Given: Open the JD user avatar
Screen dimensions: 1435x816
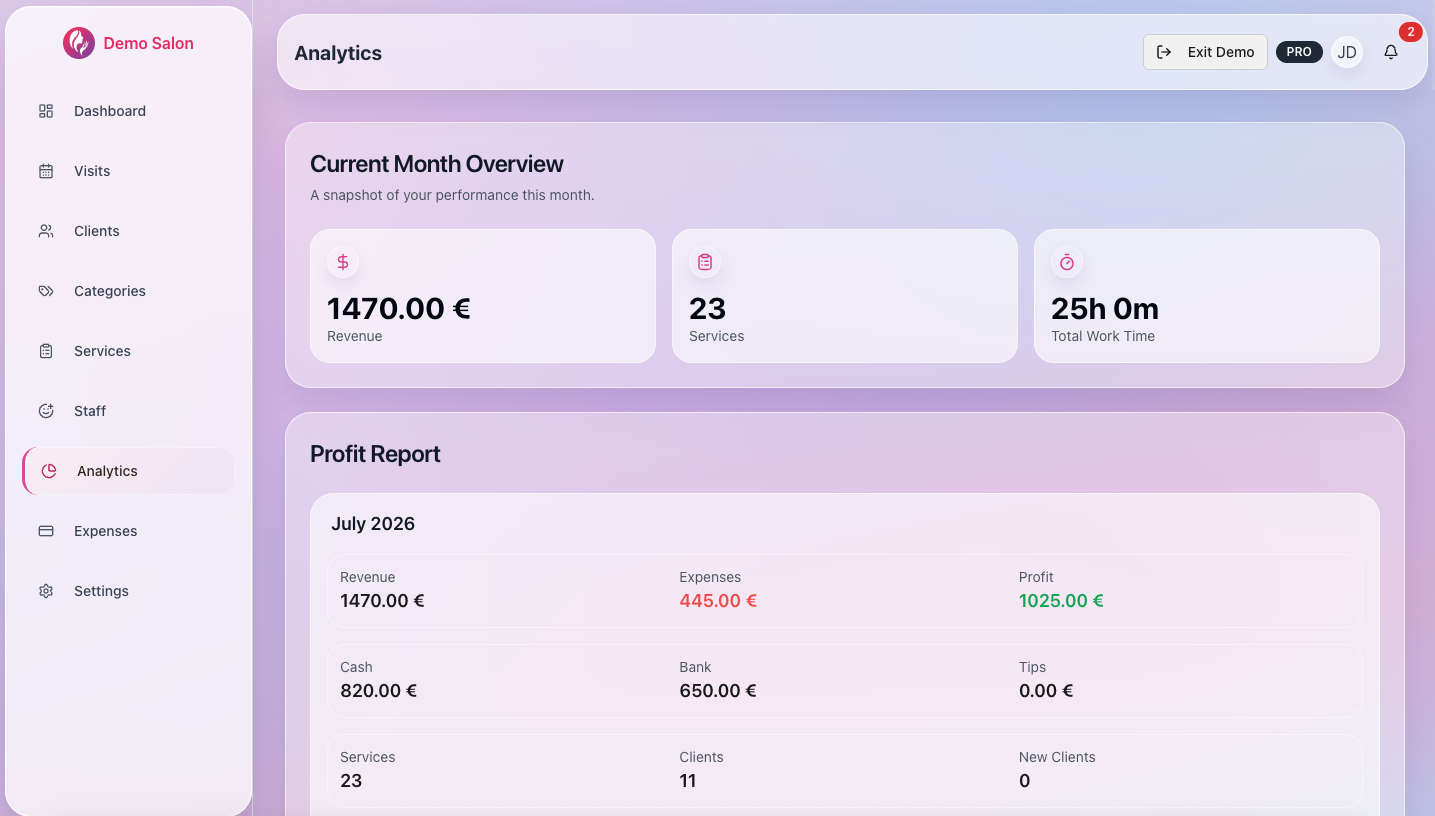Looking at the screenshot, I should pyautogui.click(x=1347, y=52).
